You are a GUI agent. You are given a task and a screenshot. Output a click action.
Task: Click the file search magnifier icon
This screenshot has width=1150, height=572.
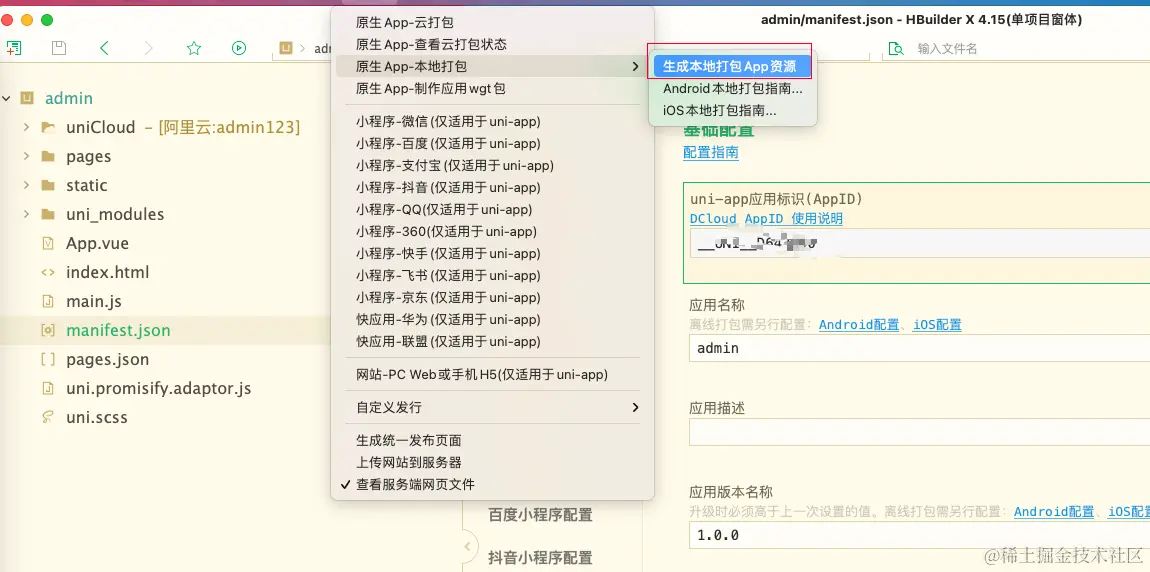pos(896,48)
